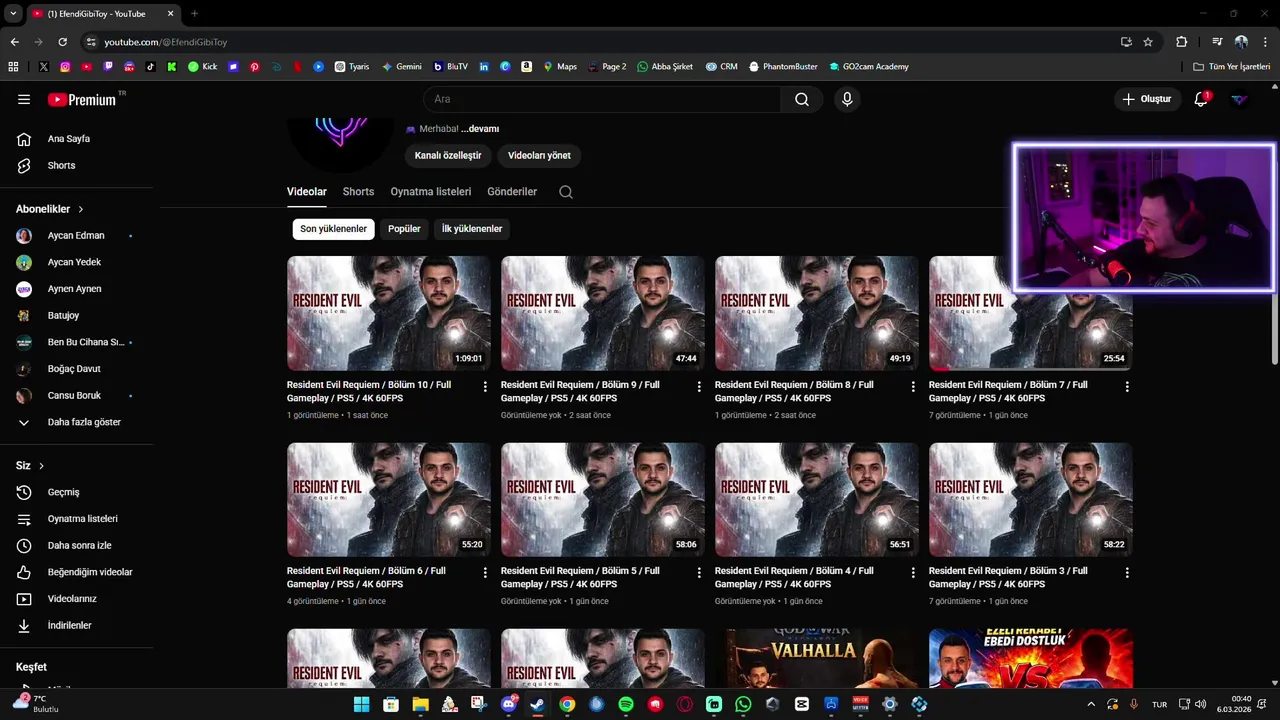Open options menu for Bölüm 6 video
The image size is (1280, 720).
tap(485, 573)
